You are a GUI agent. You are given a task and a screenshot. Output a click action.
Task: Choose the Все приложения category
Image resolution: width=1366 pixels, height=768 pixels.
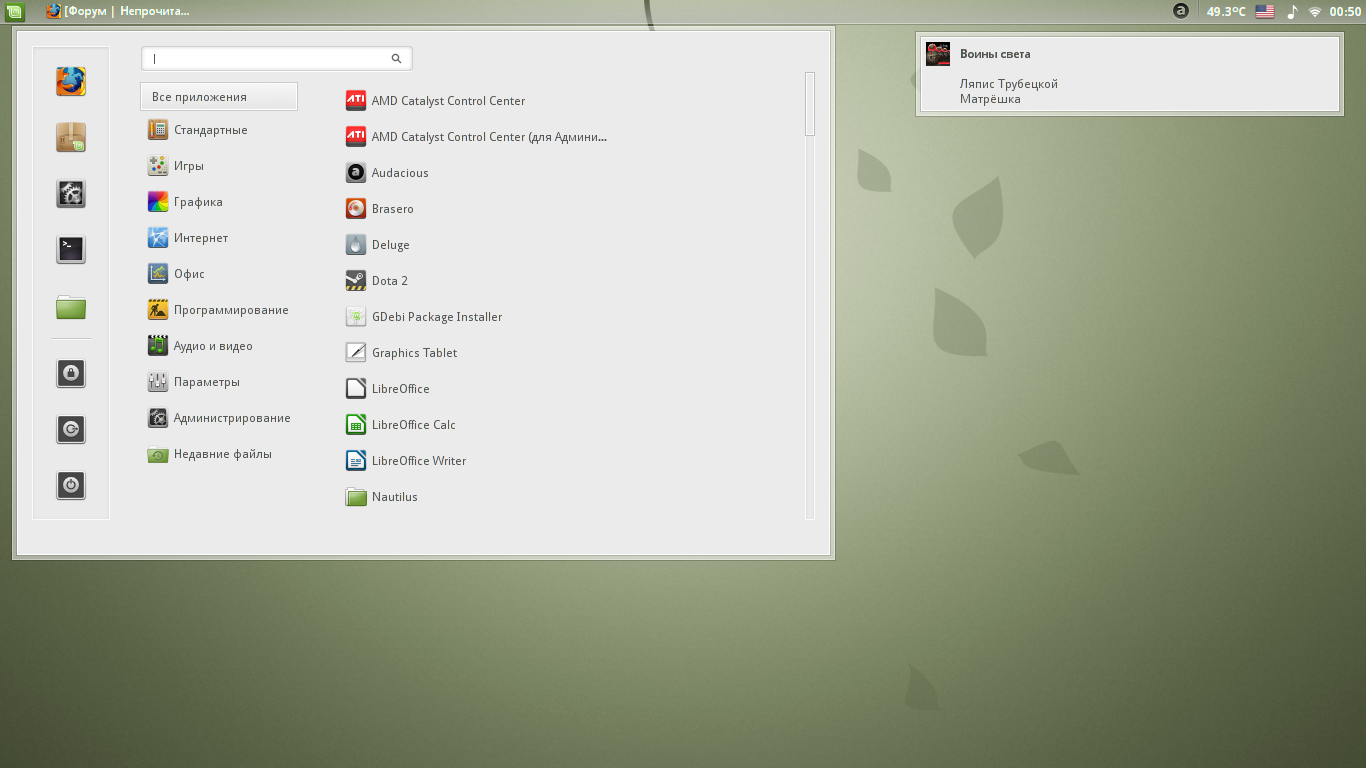pyautogui.click(x=219, y=97)
